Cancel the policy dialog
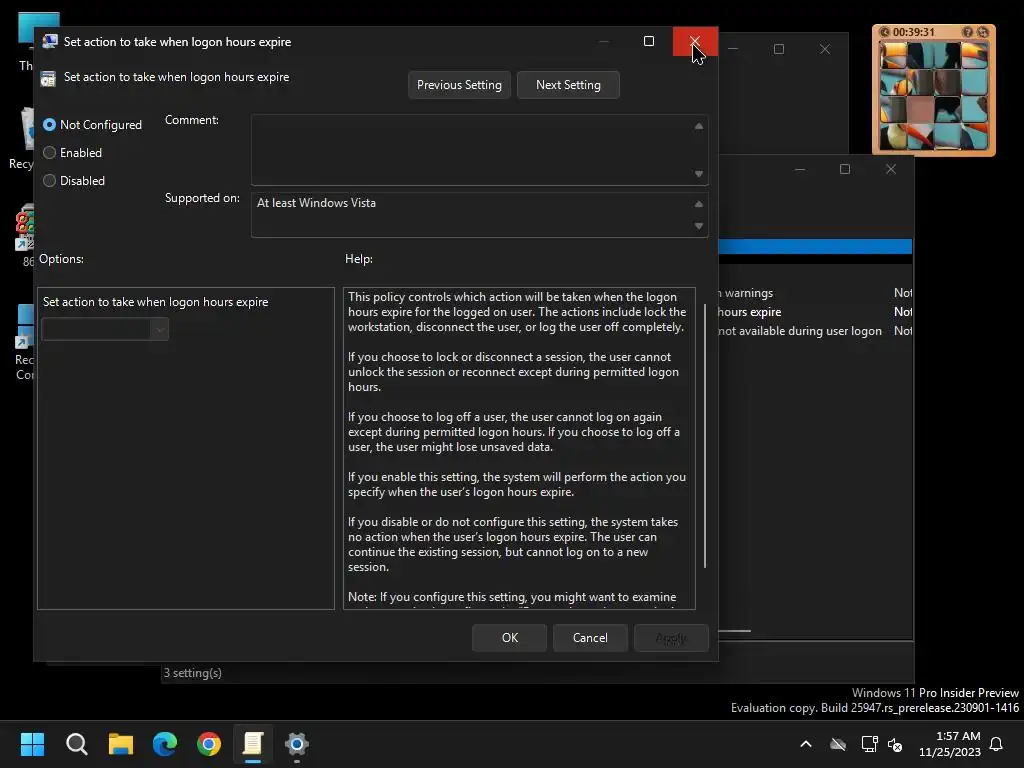1024x768 pixels. 590,638
